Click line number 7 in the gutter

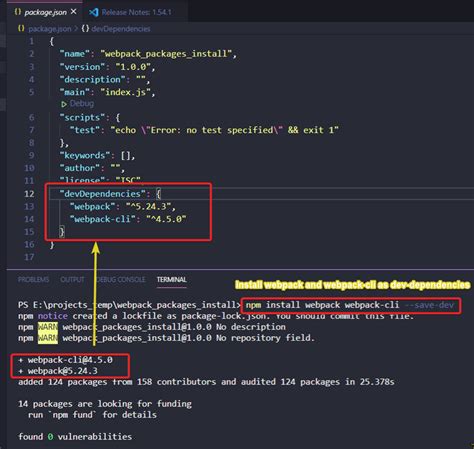(x=31, y=130)
